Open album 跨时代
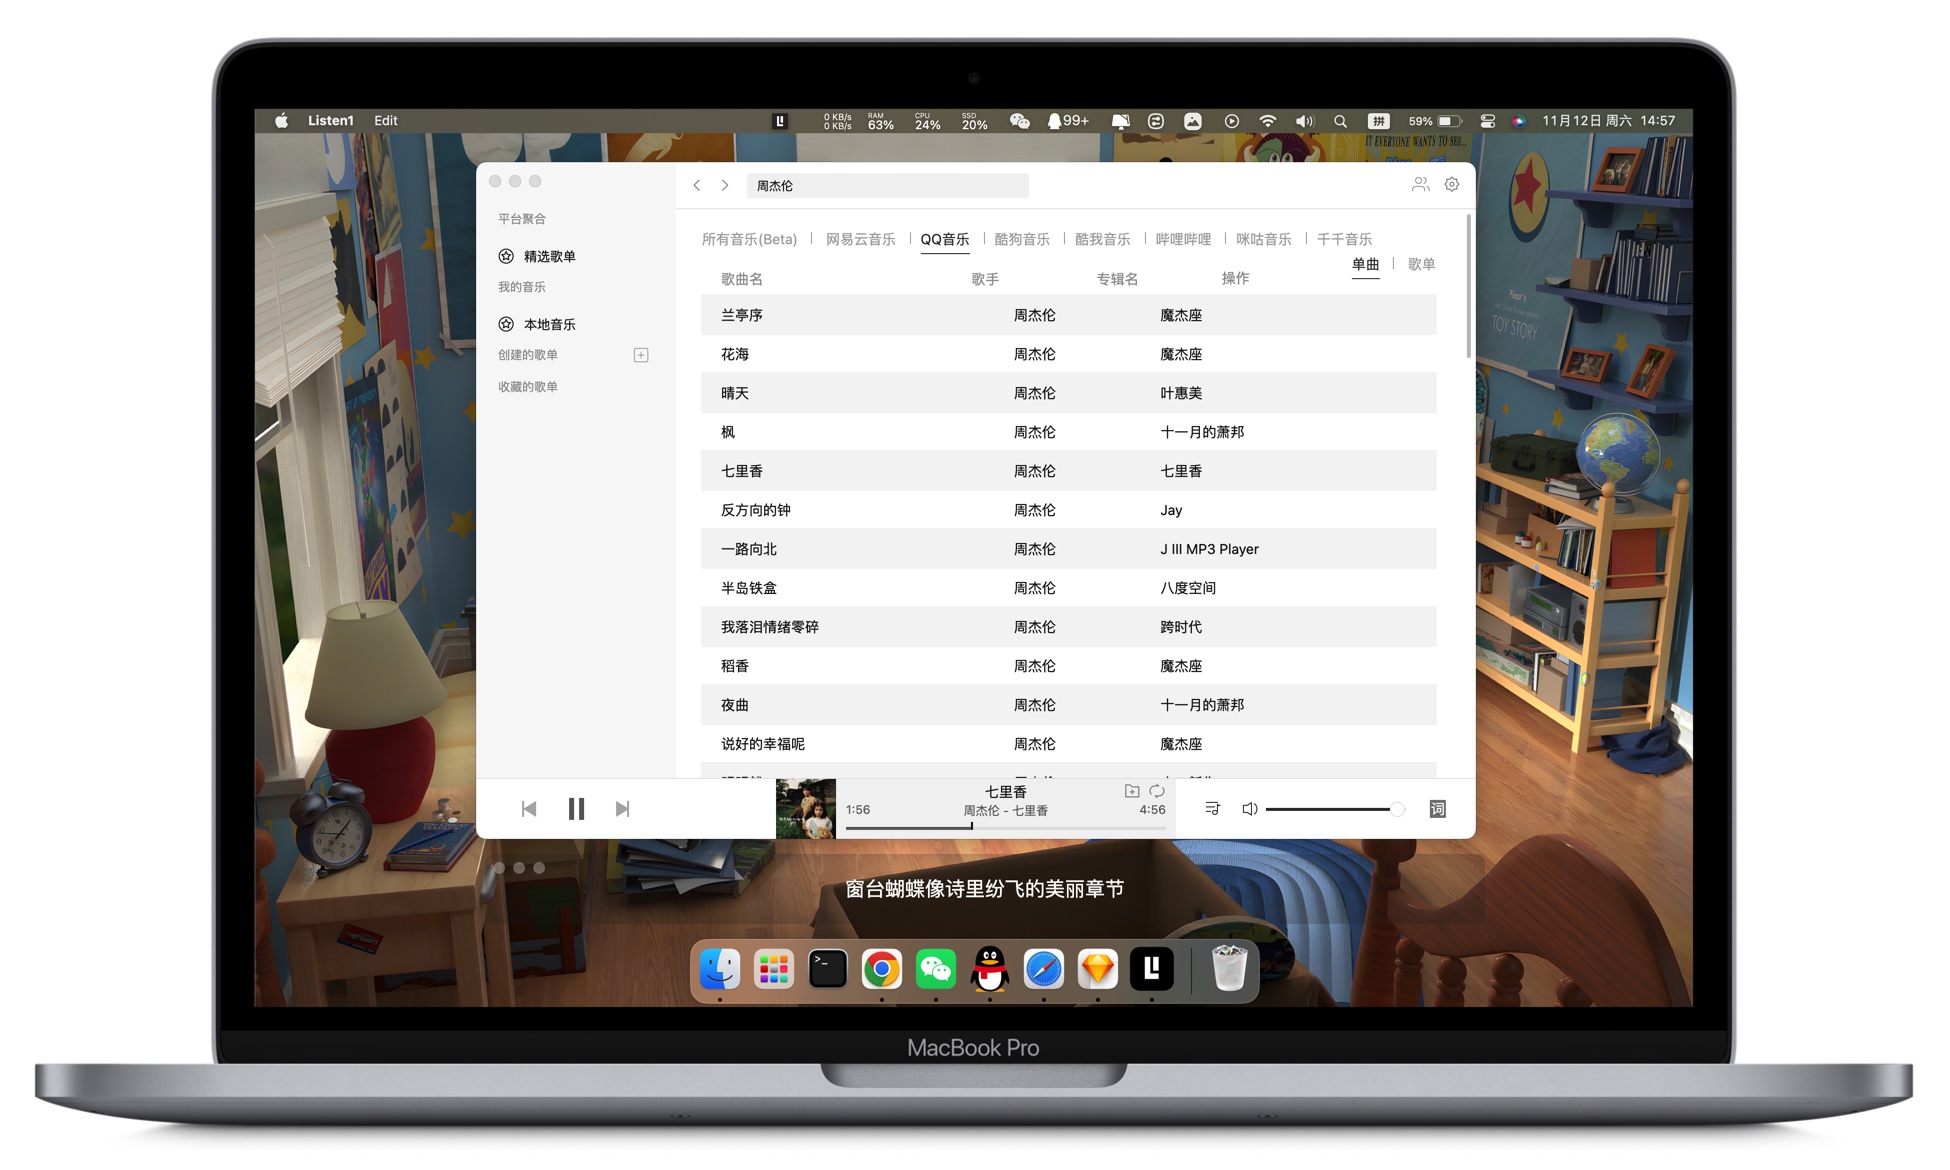 1181,627
